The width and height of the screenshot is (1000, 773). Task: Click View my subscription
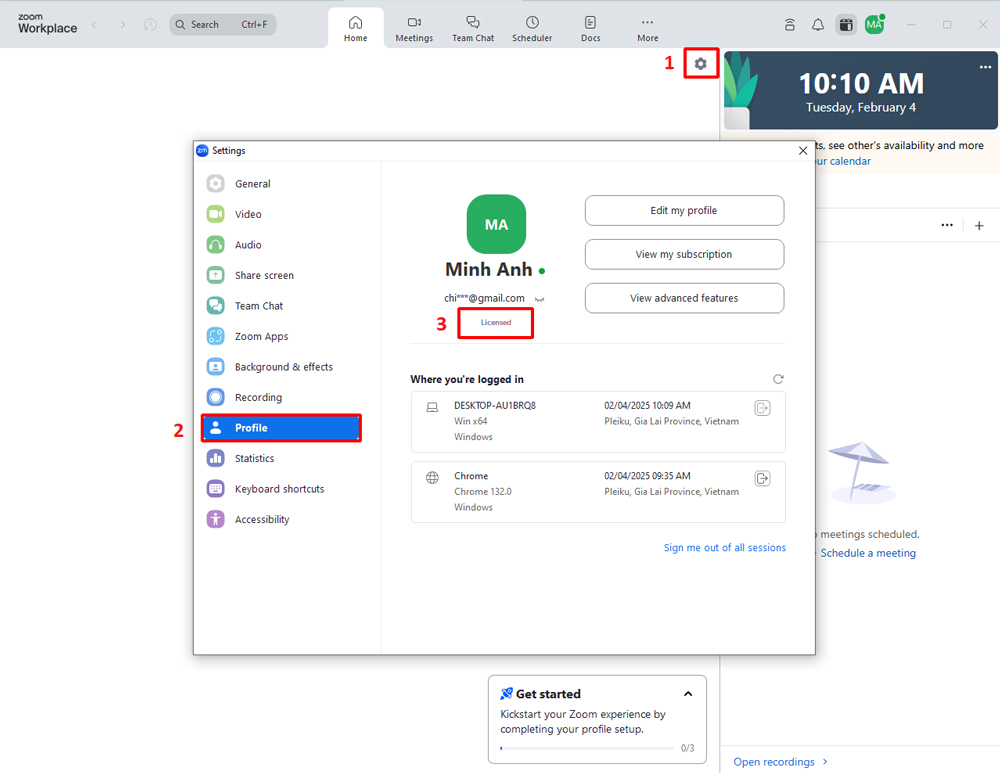[684, 254]
